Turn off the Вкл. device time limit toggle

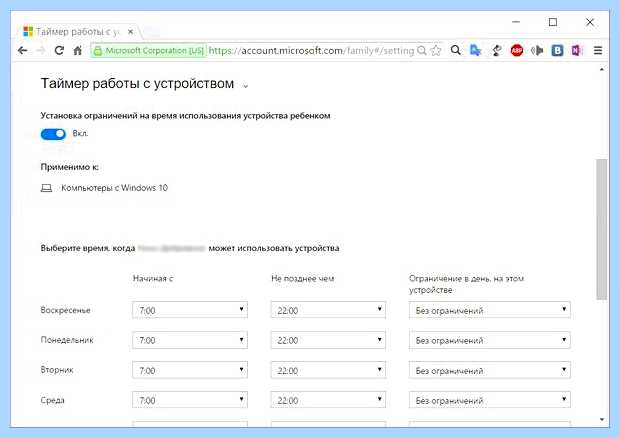53,134
